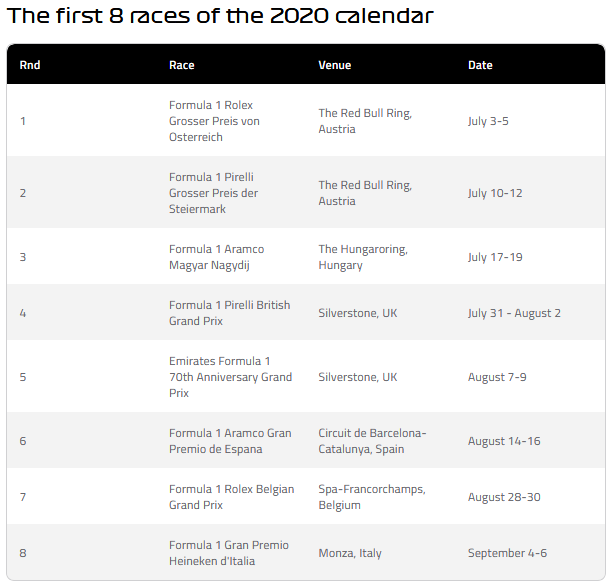Click the Aramco Gran Premio de Espana
Image resolution: width=610 pixels, height=585 pixels.
pyautogui.click(x=230, y=441)
